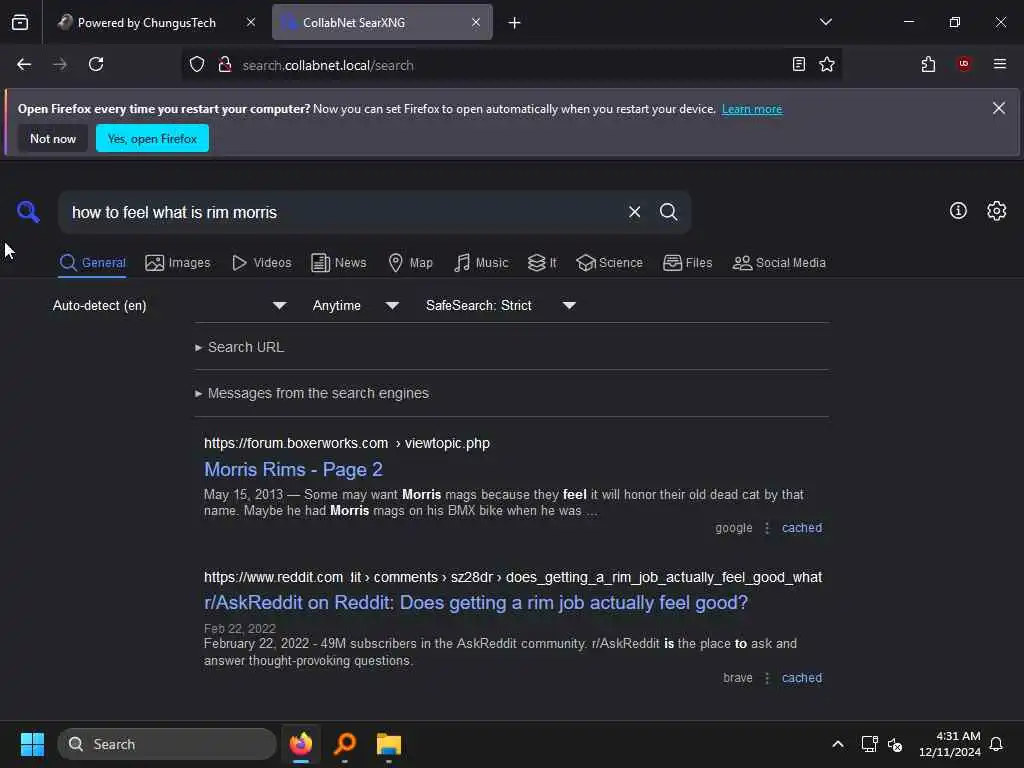Open the About info icon
This screenshot has width=1024, height=768.
(958, 210)
